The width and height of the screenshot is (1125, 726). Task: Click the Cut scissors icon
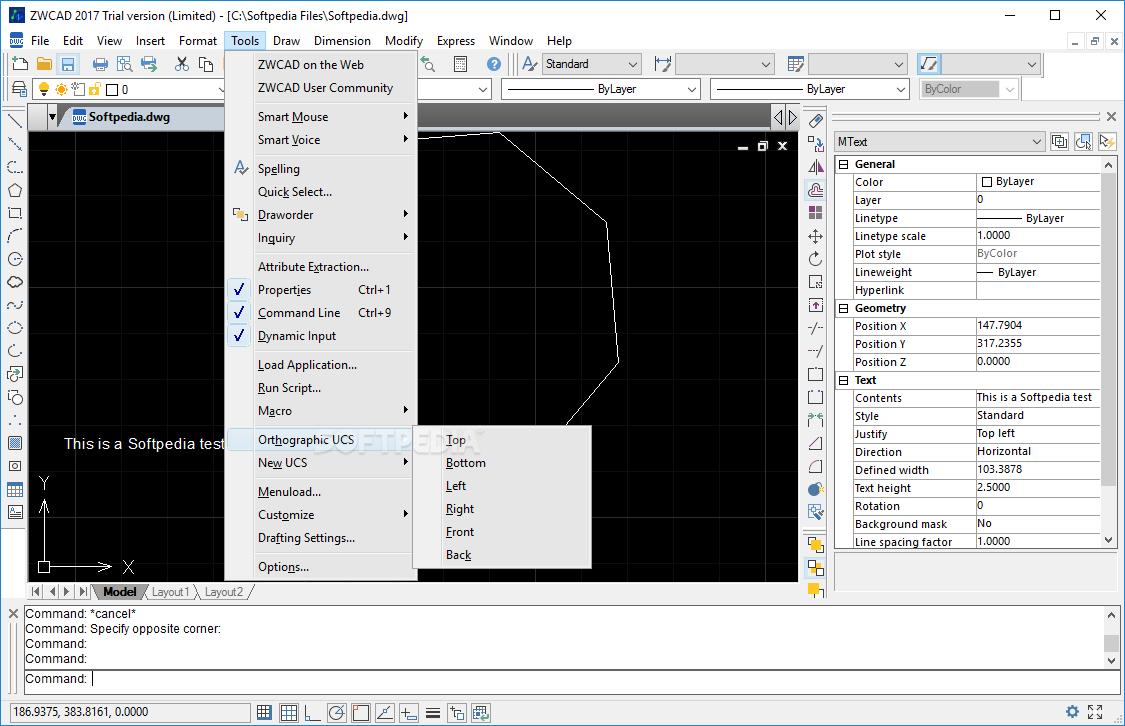coord(182,64)
